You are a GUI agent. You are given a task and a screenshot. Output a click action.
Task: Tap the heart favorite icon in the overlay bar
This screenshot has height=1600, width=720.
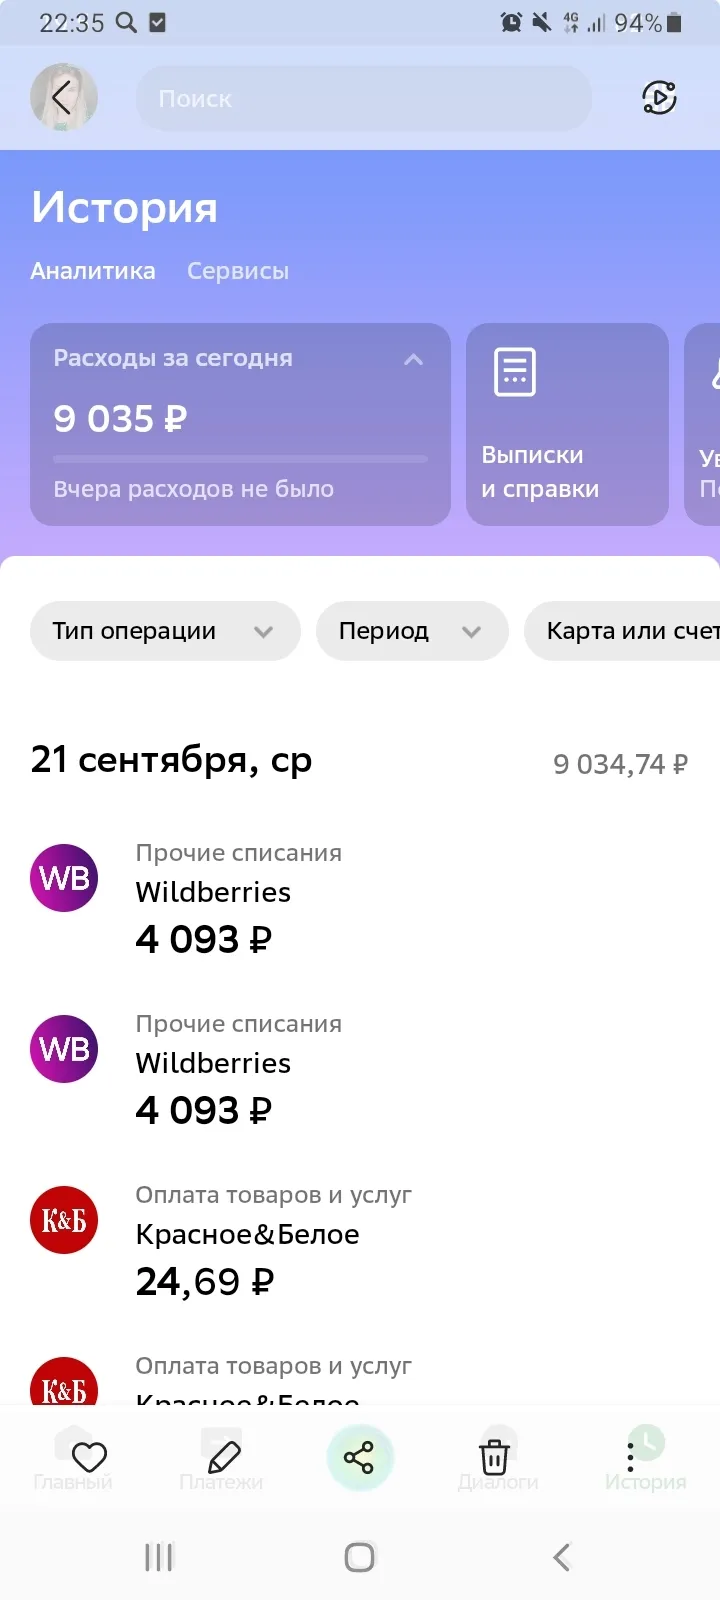pyautogui.click(x=89, y=1457)
